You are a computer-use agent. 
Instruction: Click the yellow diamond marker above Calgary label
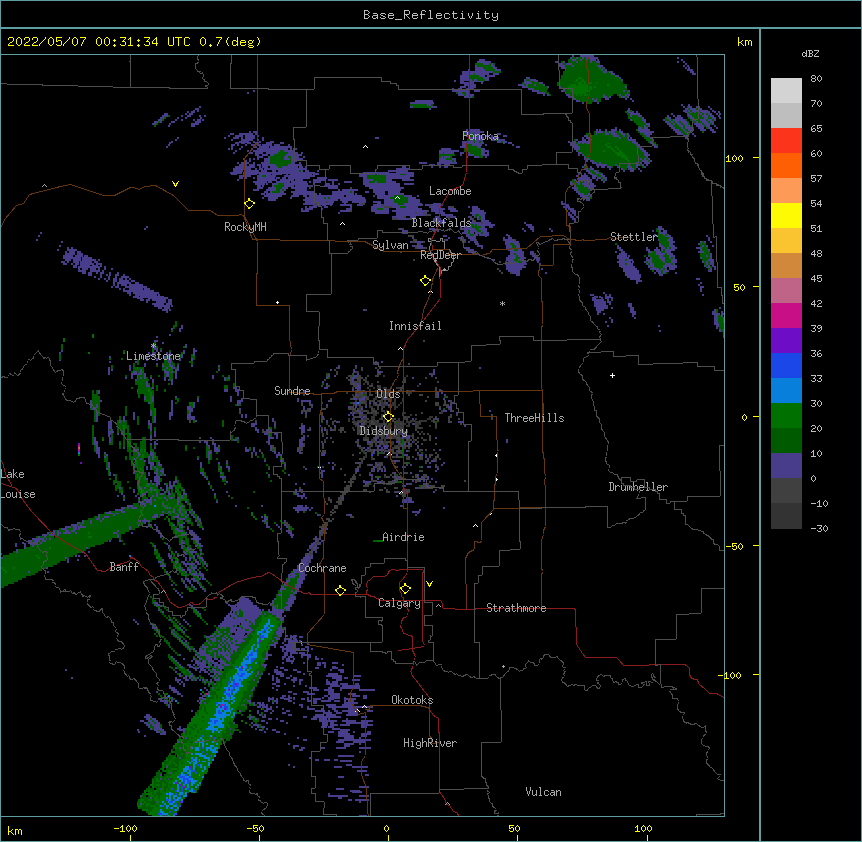point(405,589)
